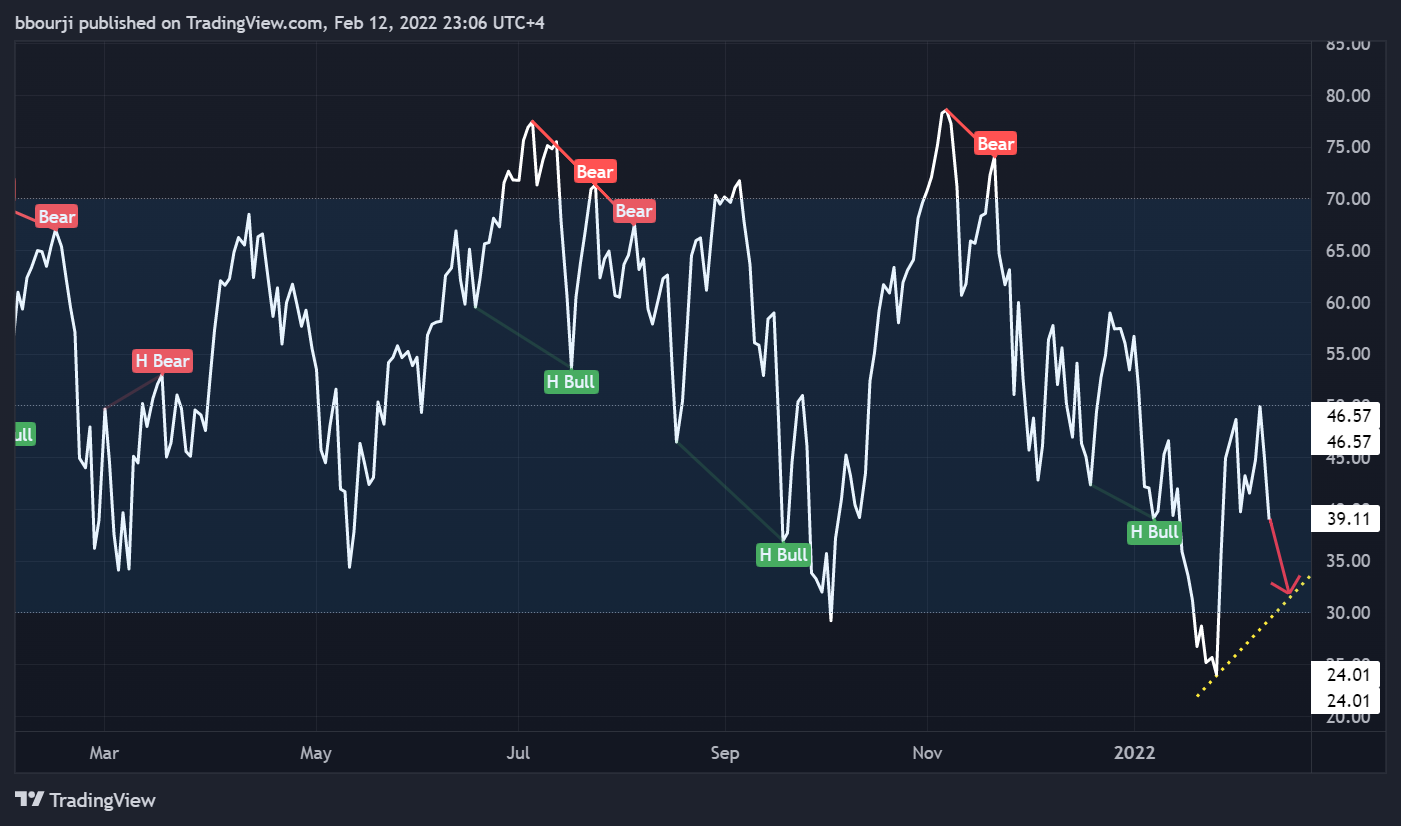Click the 60.00 price axis label
Image resolution: width=1401 pixels, height=826 pixels.
[1349, 302]
